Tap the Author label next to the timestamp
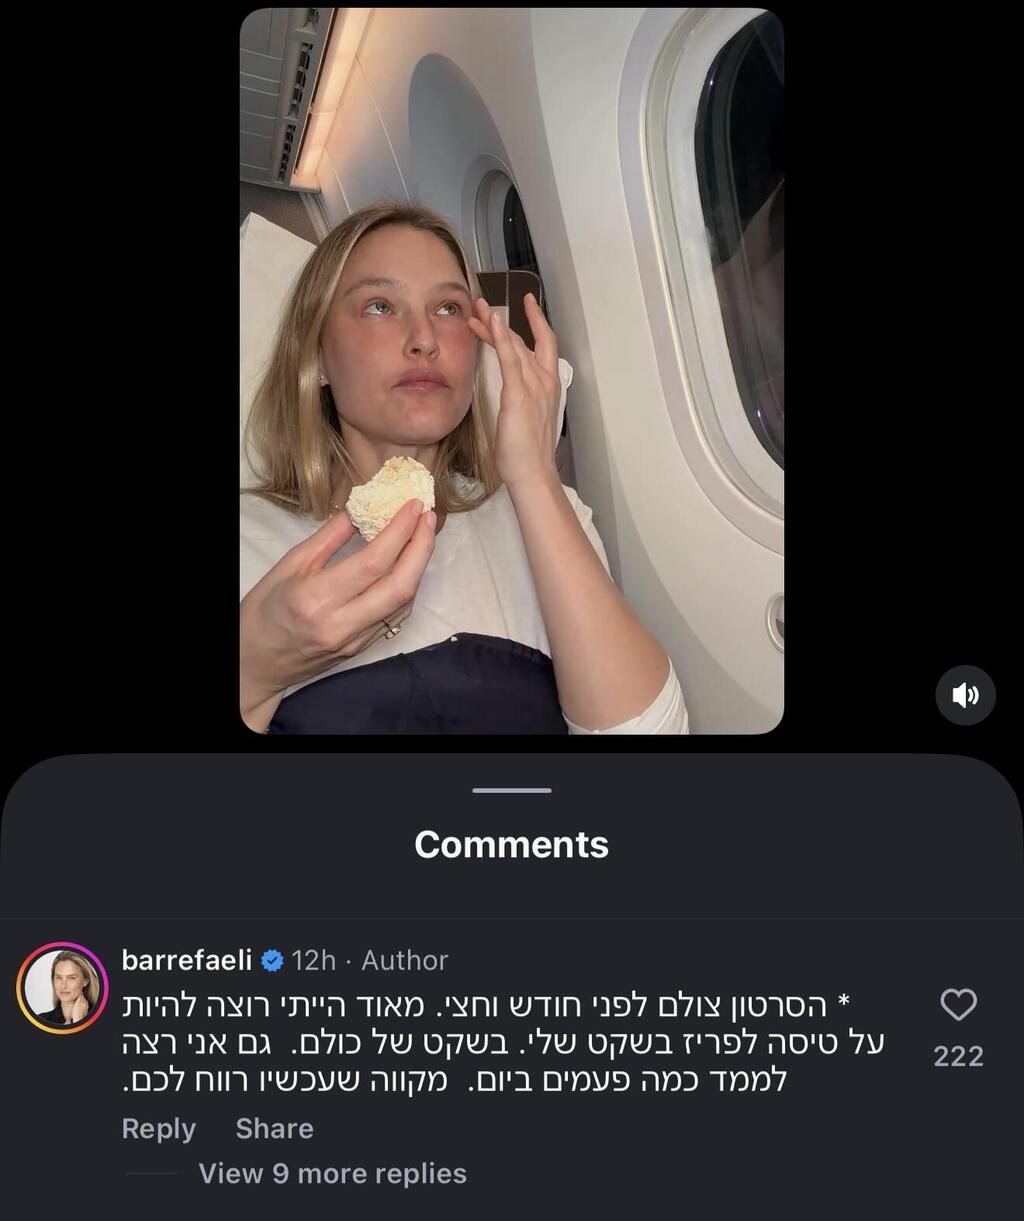Viewport: 1024px width, 1221px height. 403,960
